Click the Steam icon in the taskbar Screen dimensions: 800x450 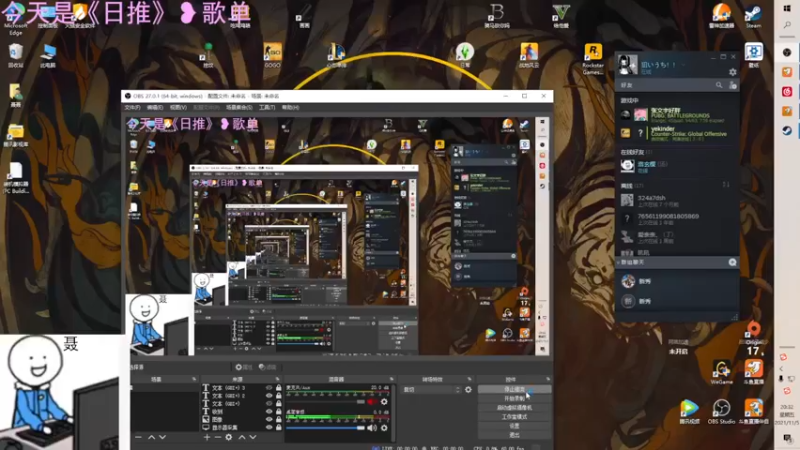(x=787, y=131)
